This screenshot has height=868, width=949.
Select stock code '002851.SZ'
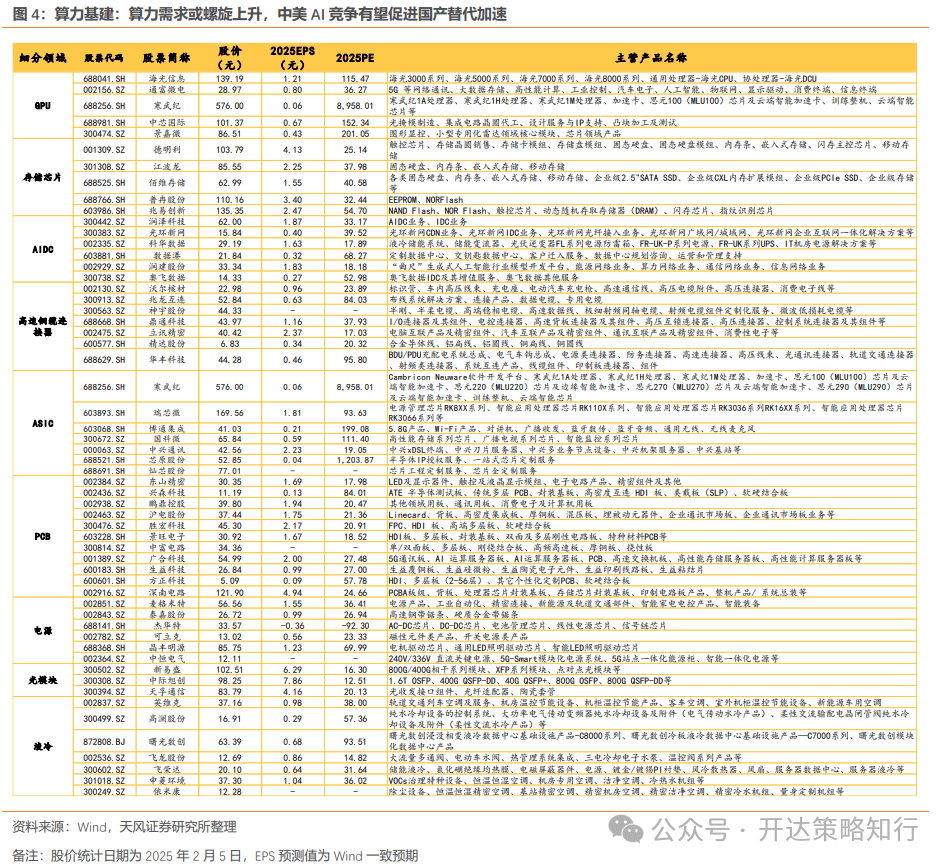click(x=104, y=603)
